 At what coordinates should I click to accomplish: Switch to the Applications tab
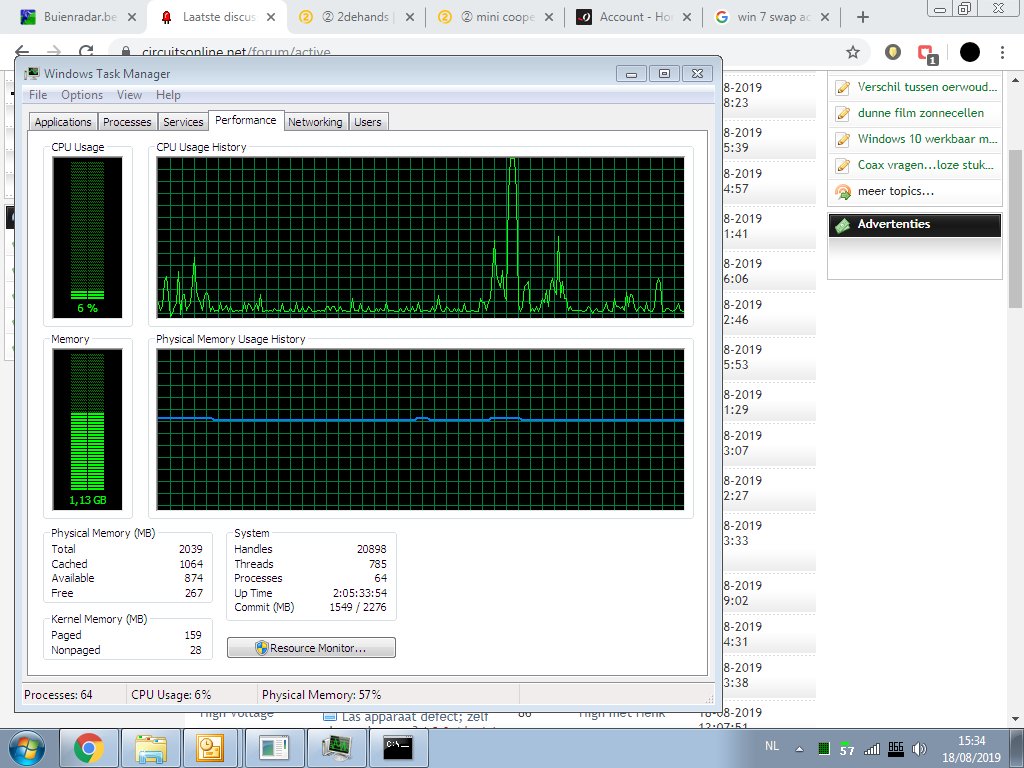[63, 122]
